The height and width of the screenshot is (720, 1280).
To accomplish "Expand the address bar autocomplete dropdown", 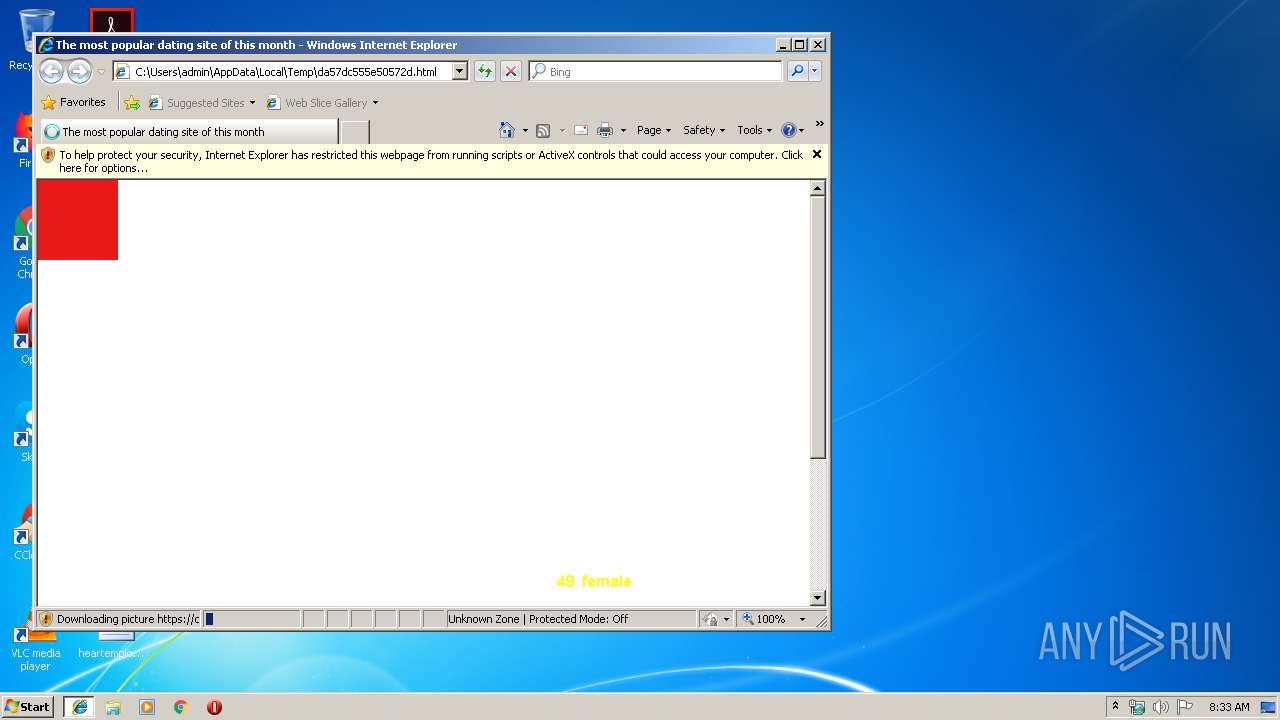I will click(460, 72).
